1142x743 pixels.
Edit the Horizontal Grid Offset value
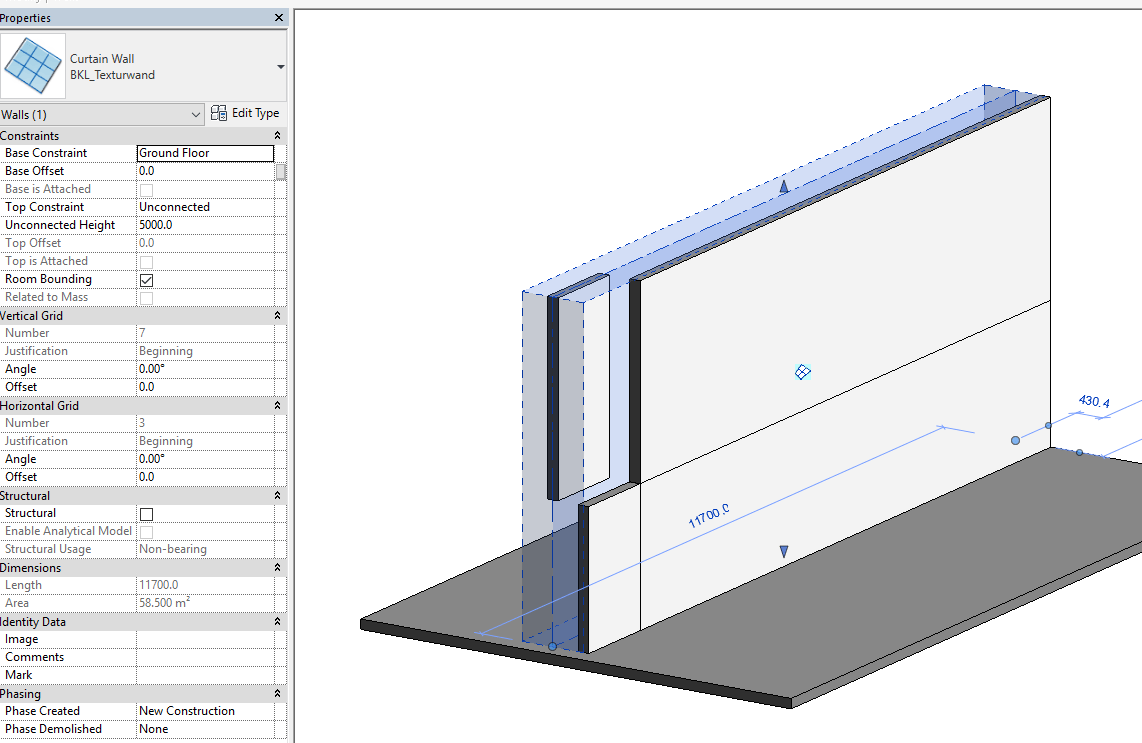pos(205,477)
